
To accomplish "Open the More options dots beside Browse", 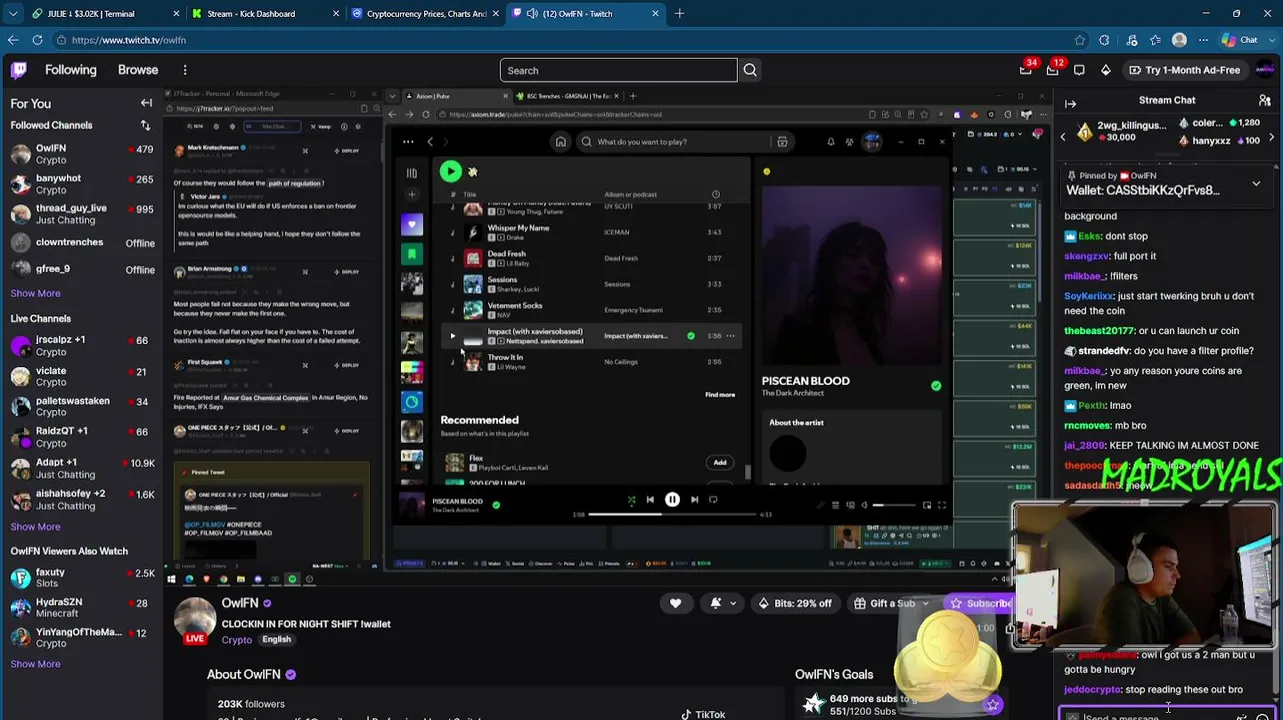I will coord(185,70).
